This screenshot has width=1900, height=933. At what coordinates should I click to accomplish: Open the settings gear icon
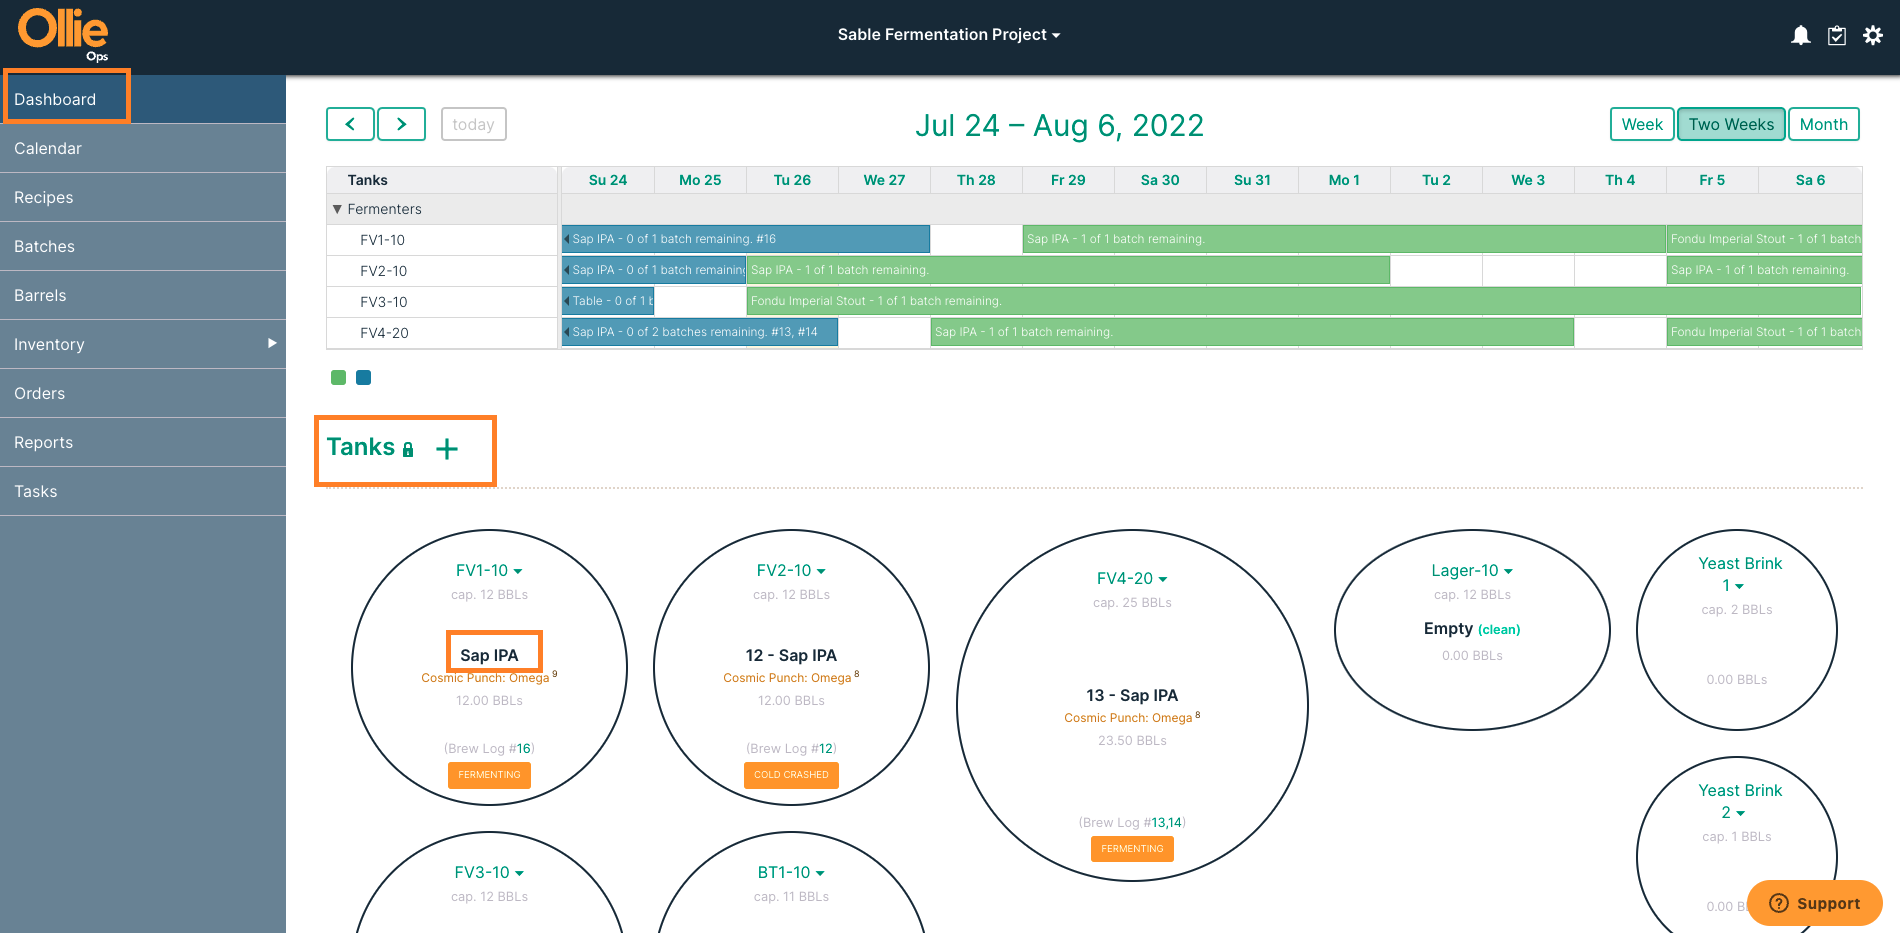coord(1873,36)
